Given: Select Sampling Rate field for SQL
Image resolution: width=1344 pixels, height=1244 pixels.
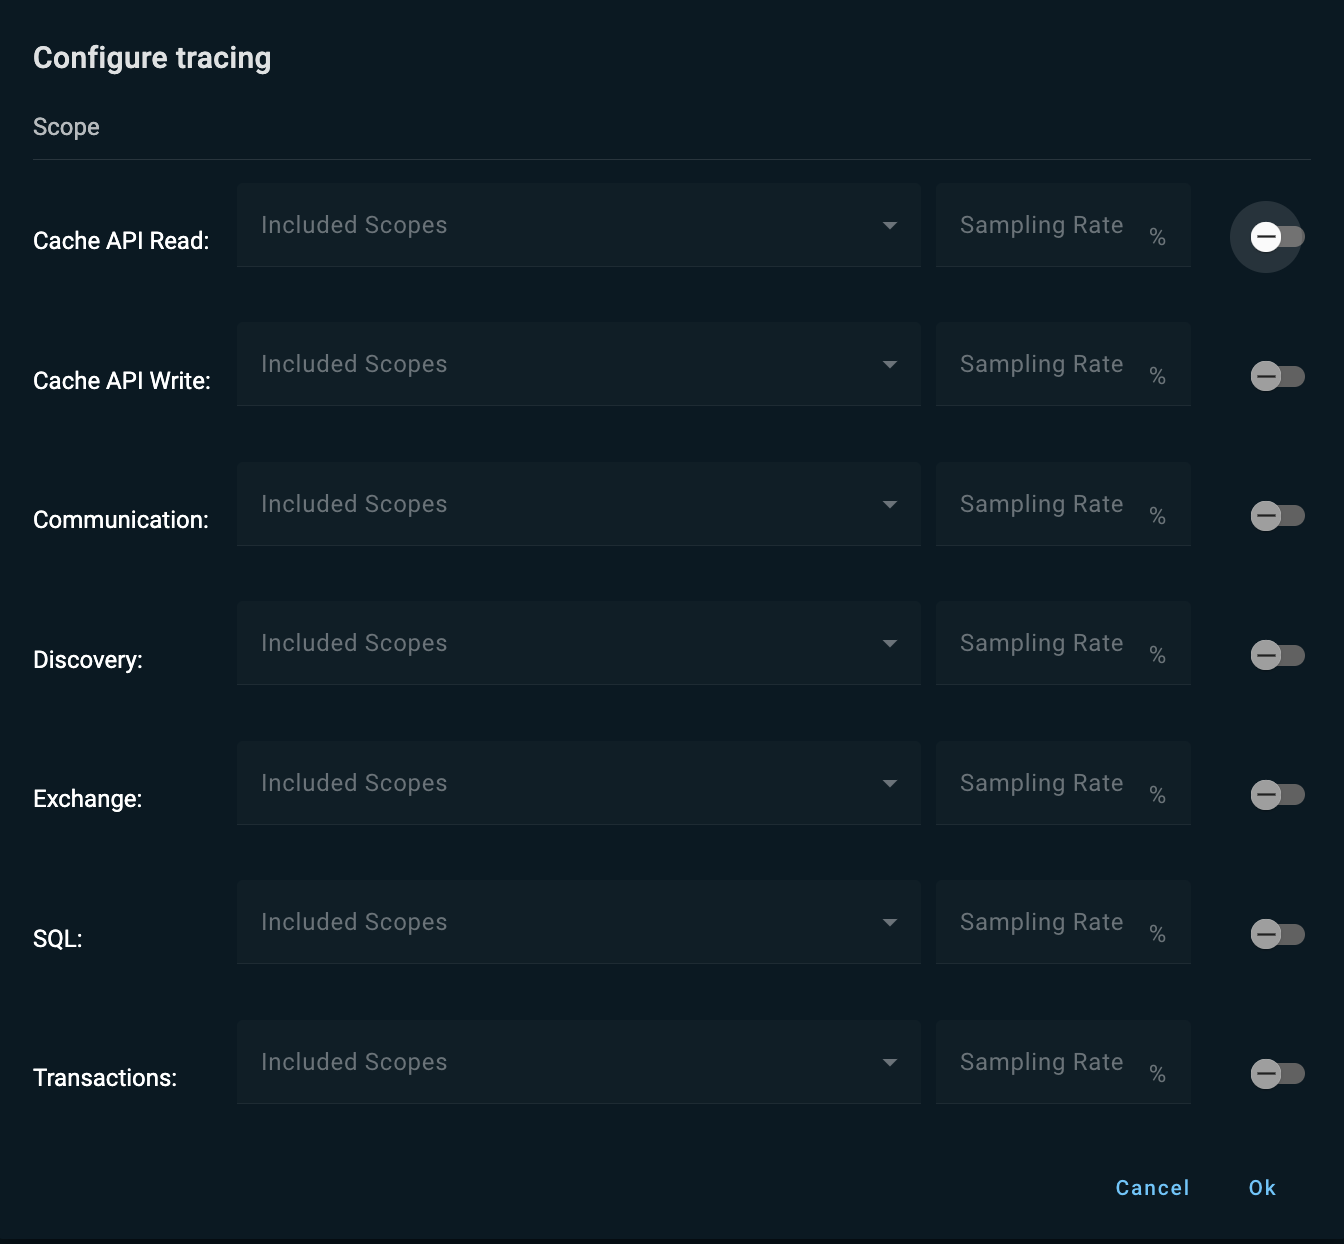Looking at the screenshot, I should click(1063, 922).
